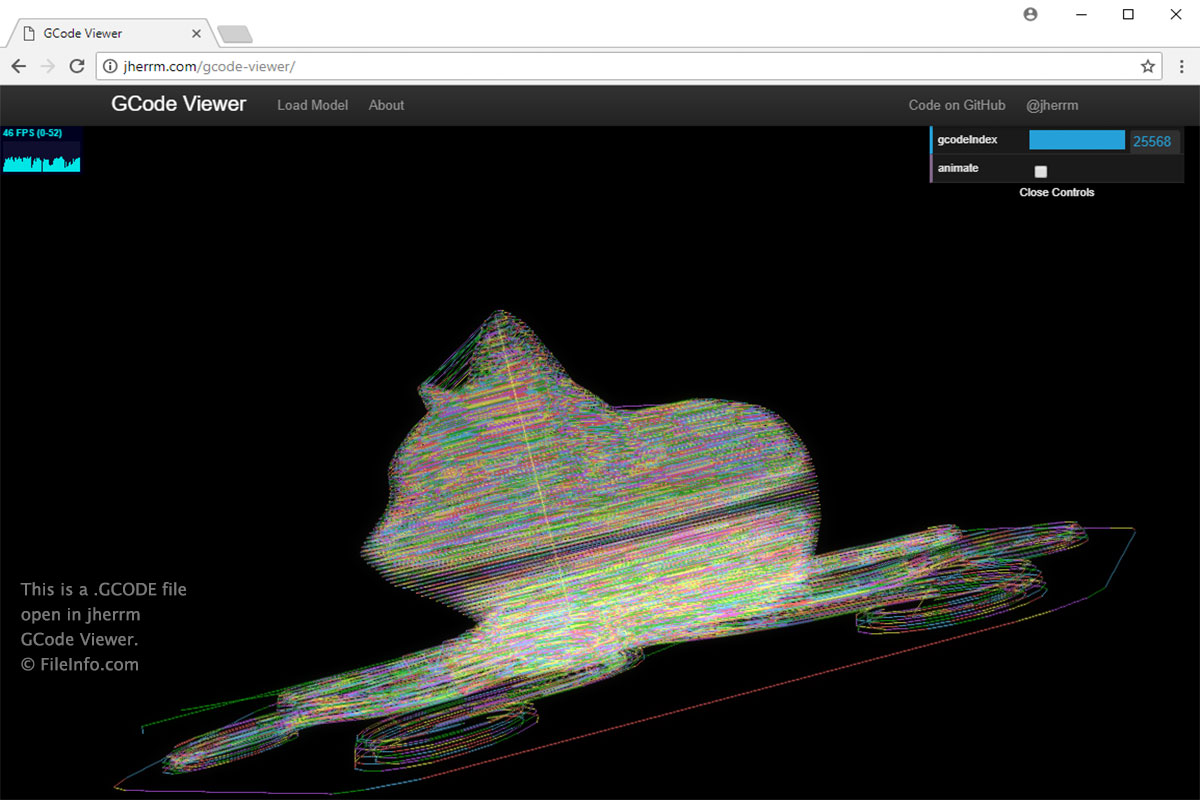The height and width of the screenshot is (800, 1200).
Task: Open the Chrome user profile icon
Action: [1031, 14]
